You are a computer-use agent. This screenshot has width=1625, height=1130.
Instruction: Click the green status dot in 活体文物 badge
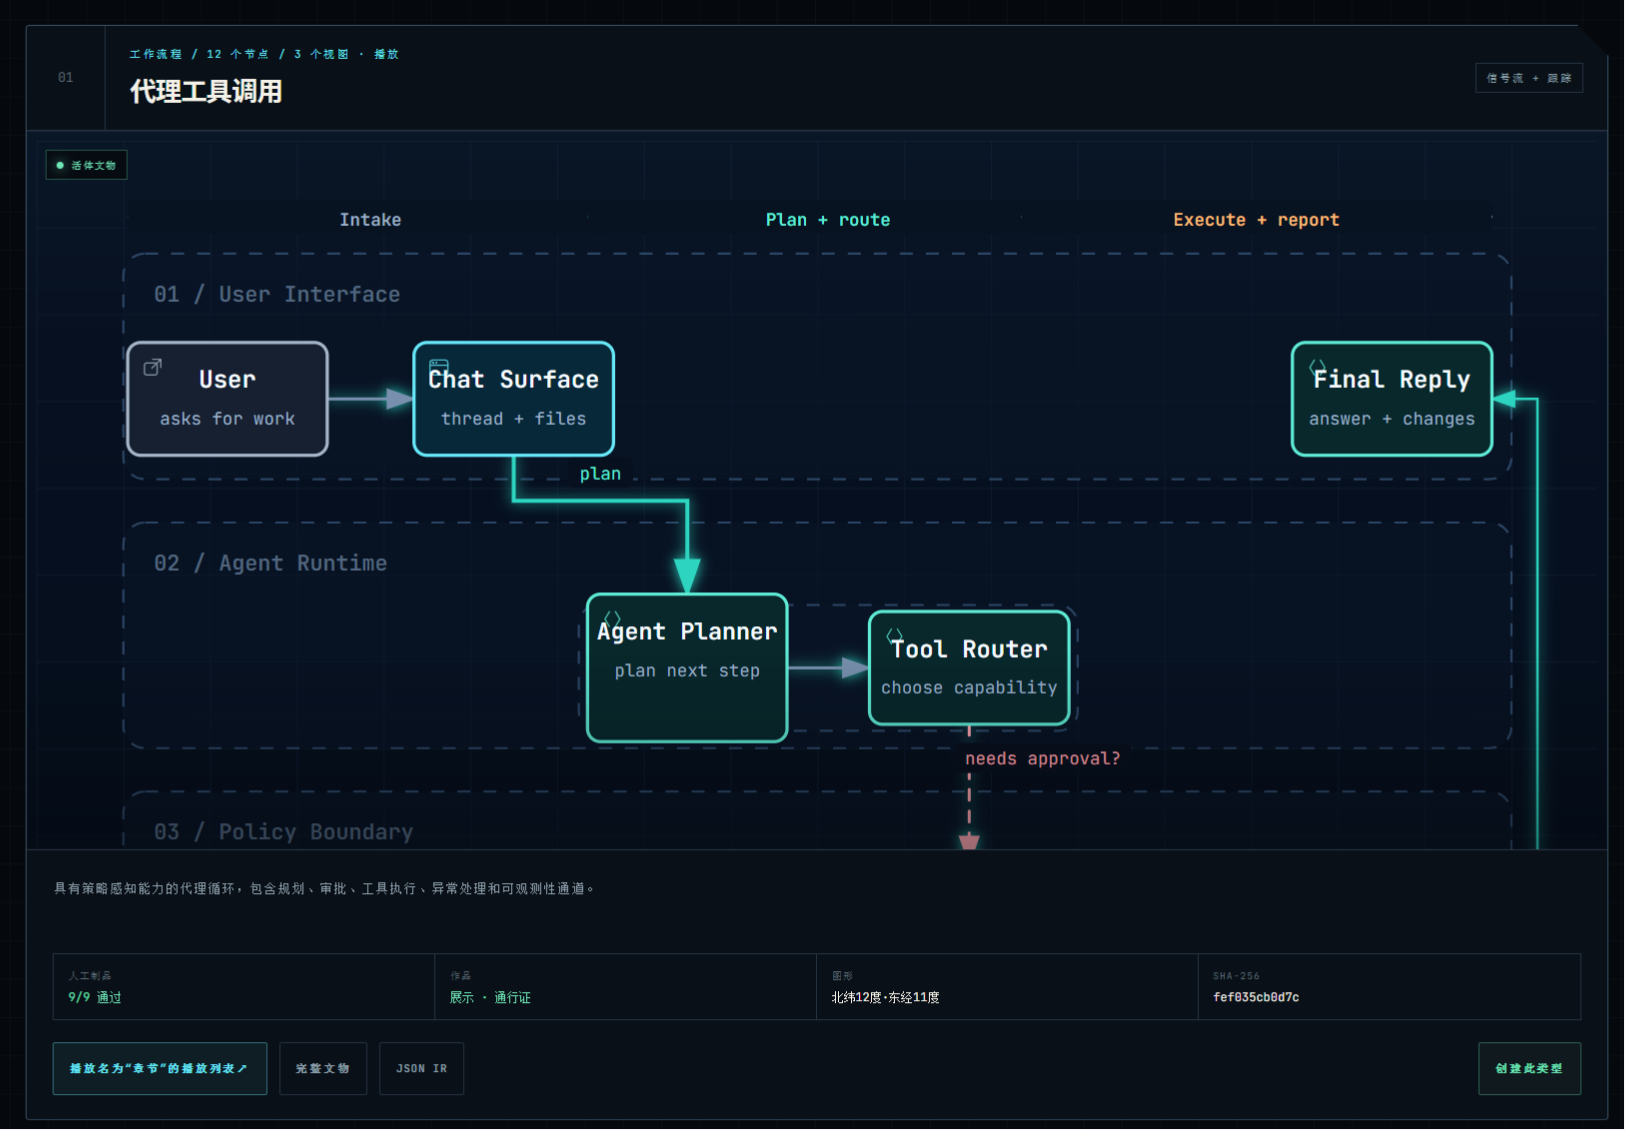click(x=60, y=165)
